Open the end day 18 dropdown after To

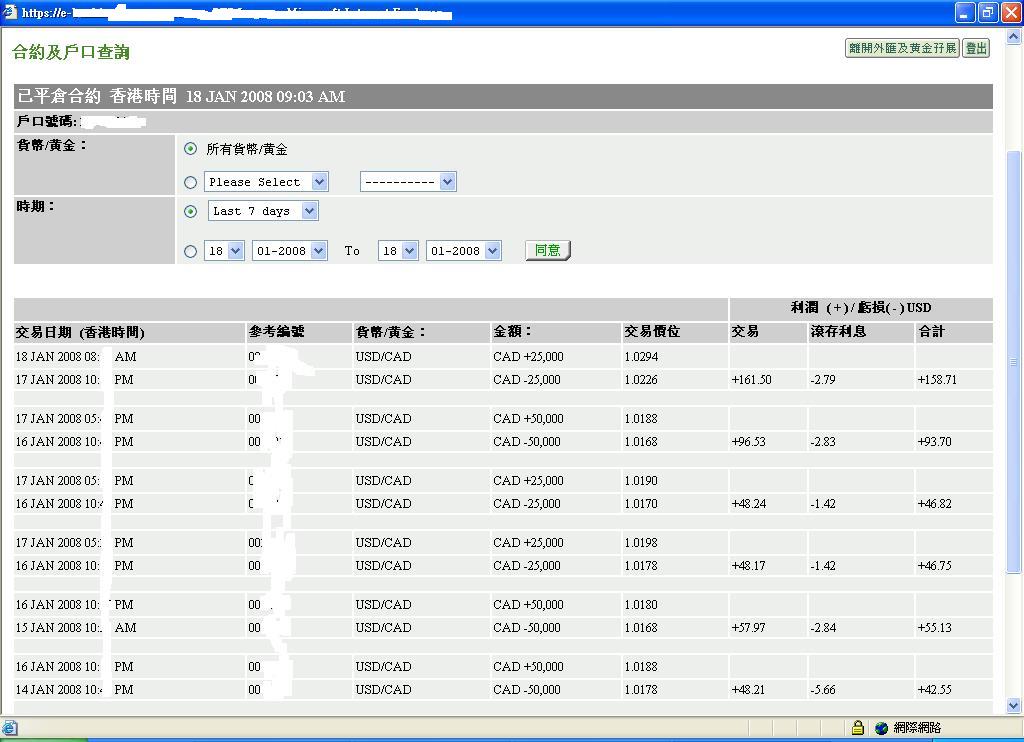coord(398,251)
